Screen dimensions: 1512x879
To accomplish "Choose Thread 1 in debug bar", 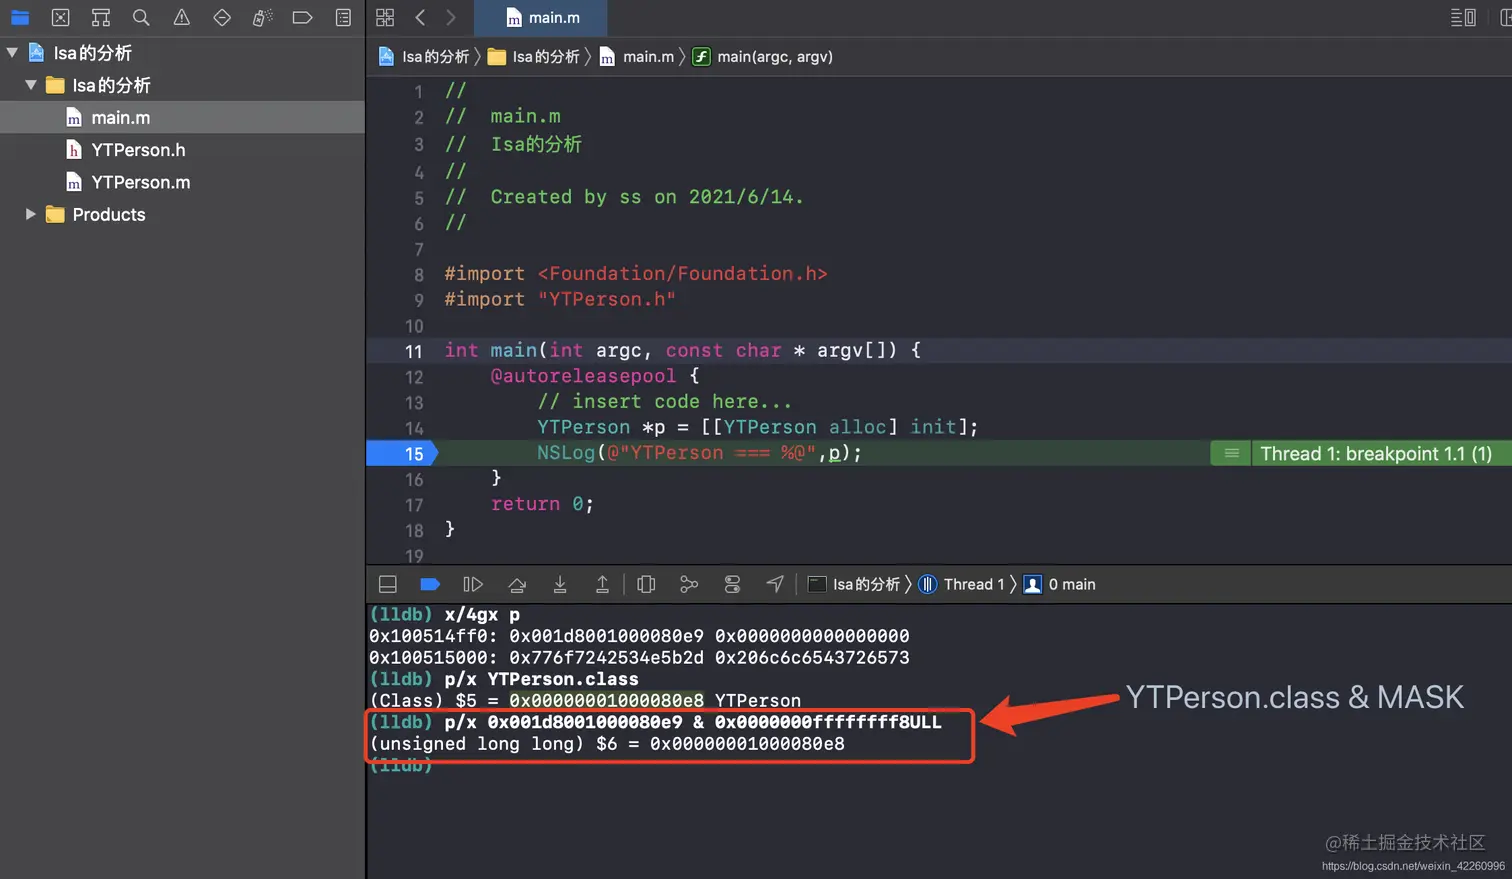I will [x=961, y=584].
